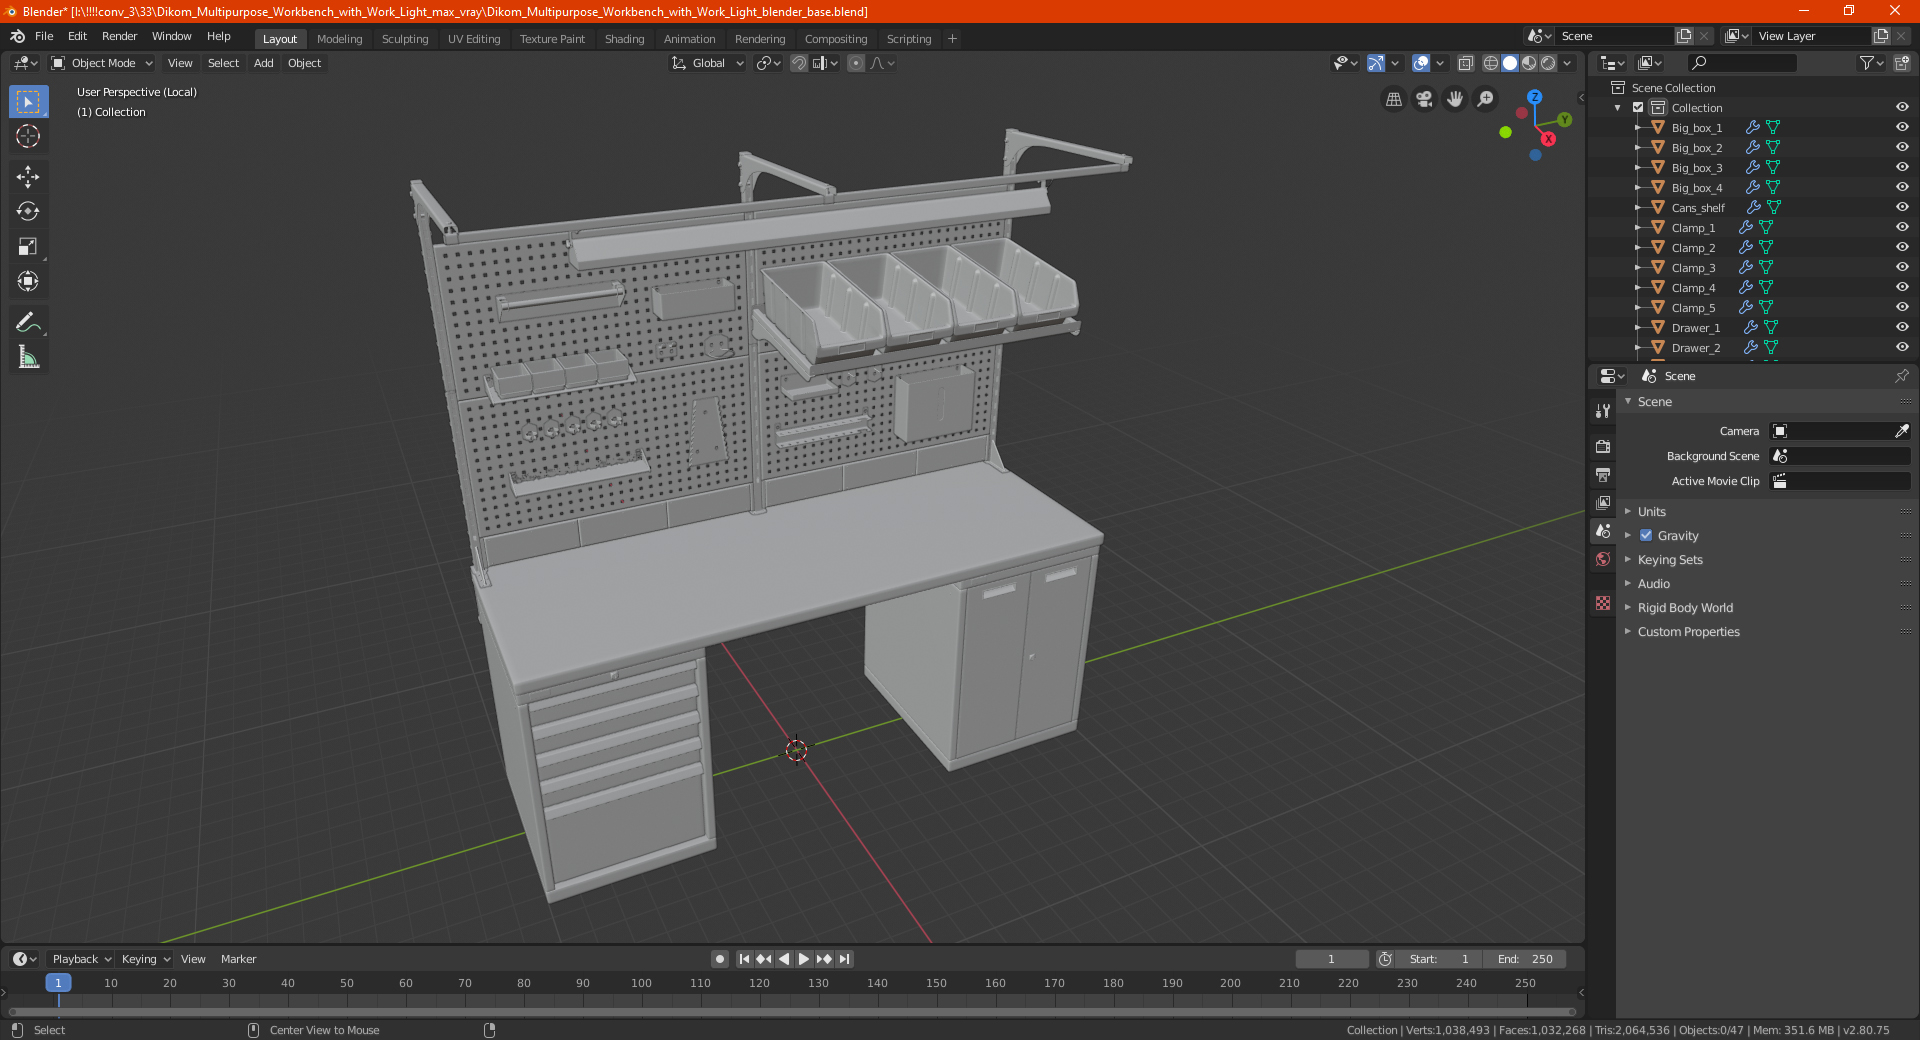Toggle X-ray display in viewport

click(1466, 63)
